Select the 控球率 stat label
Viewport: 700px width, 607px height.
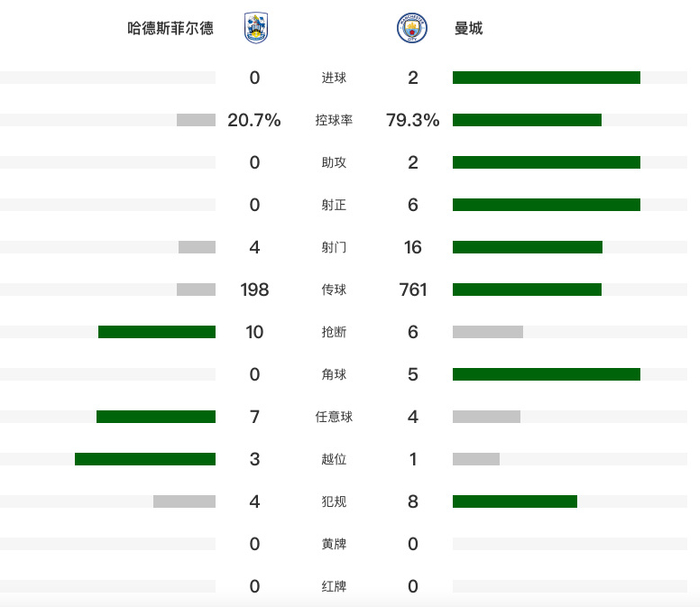click(x=334, y=120)
